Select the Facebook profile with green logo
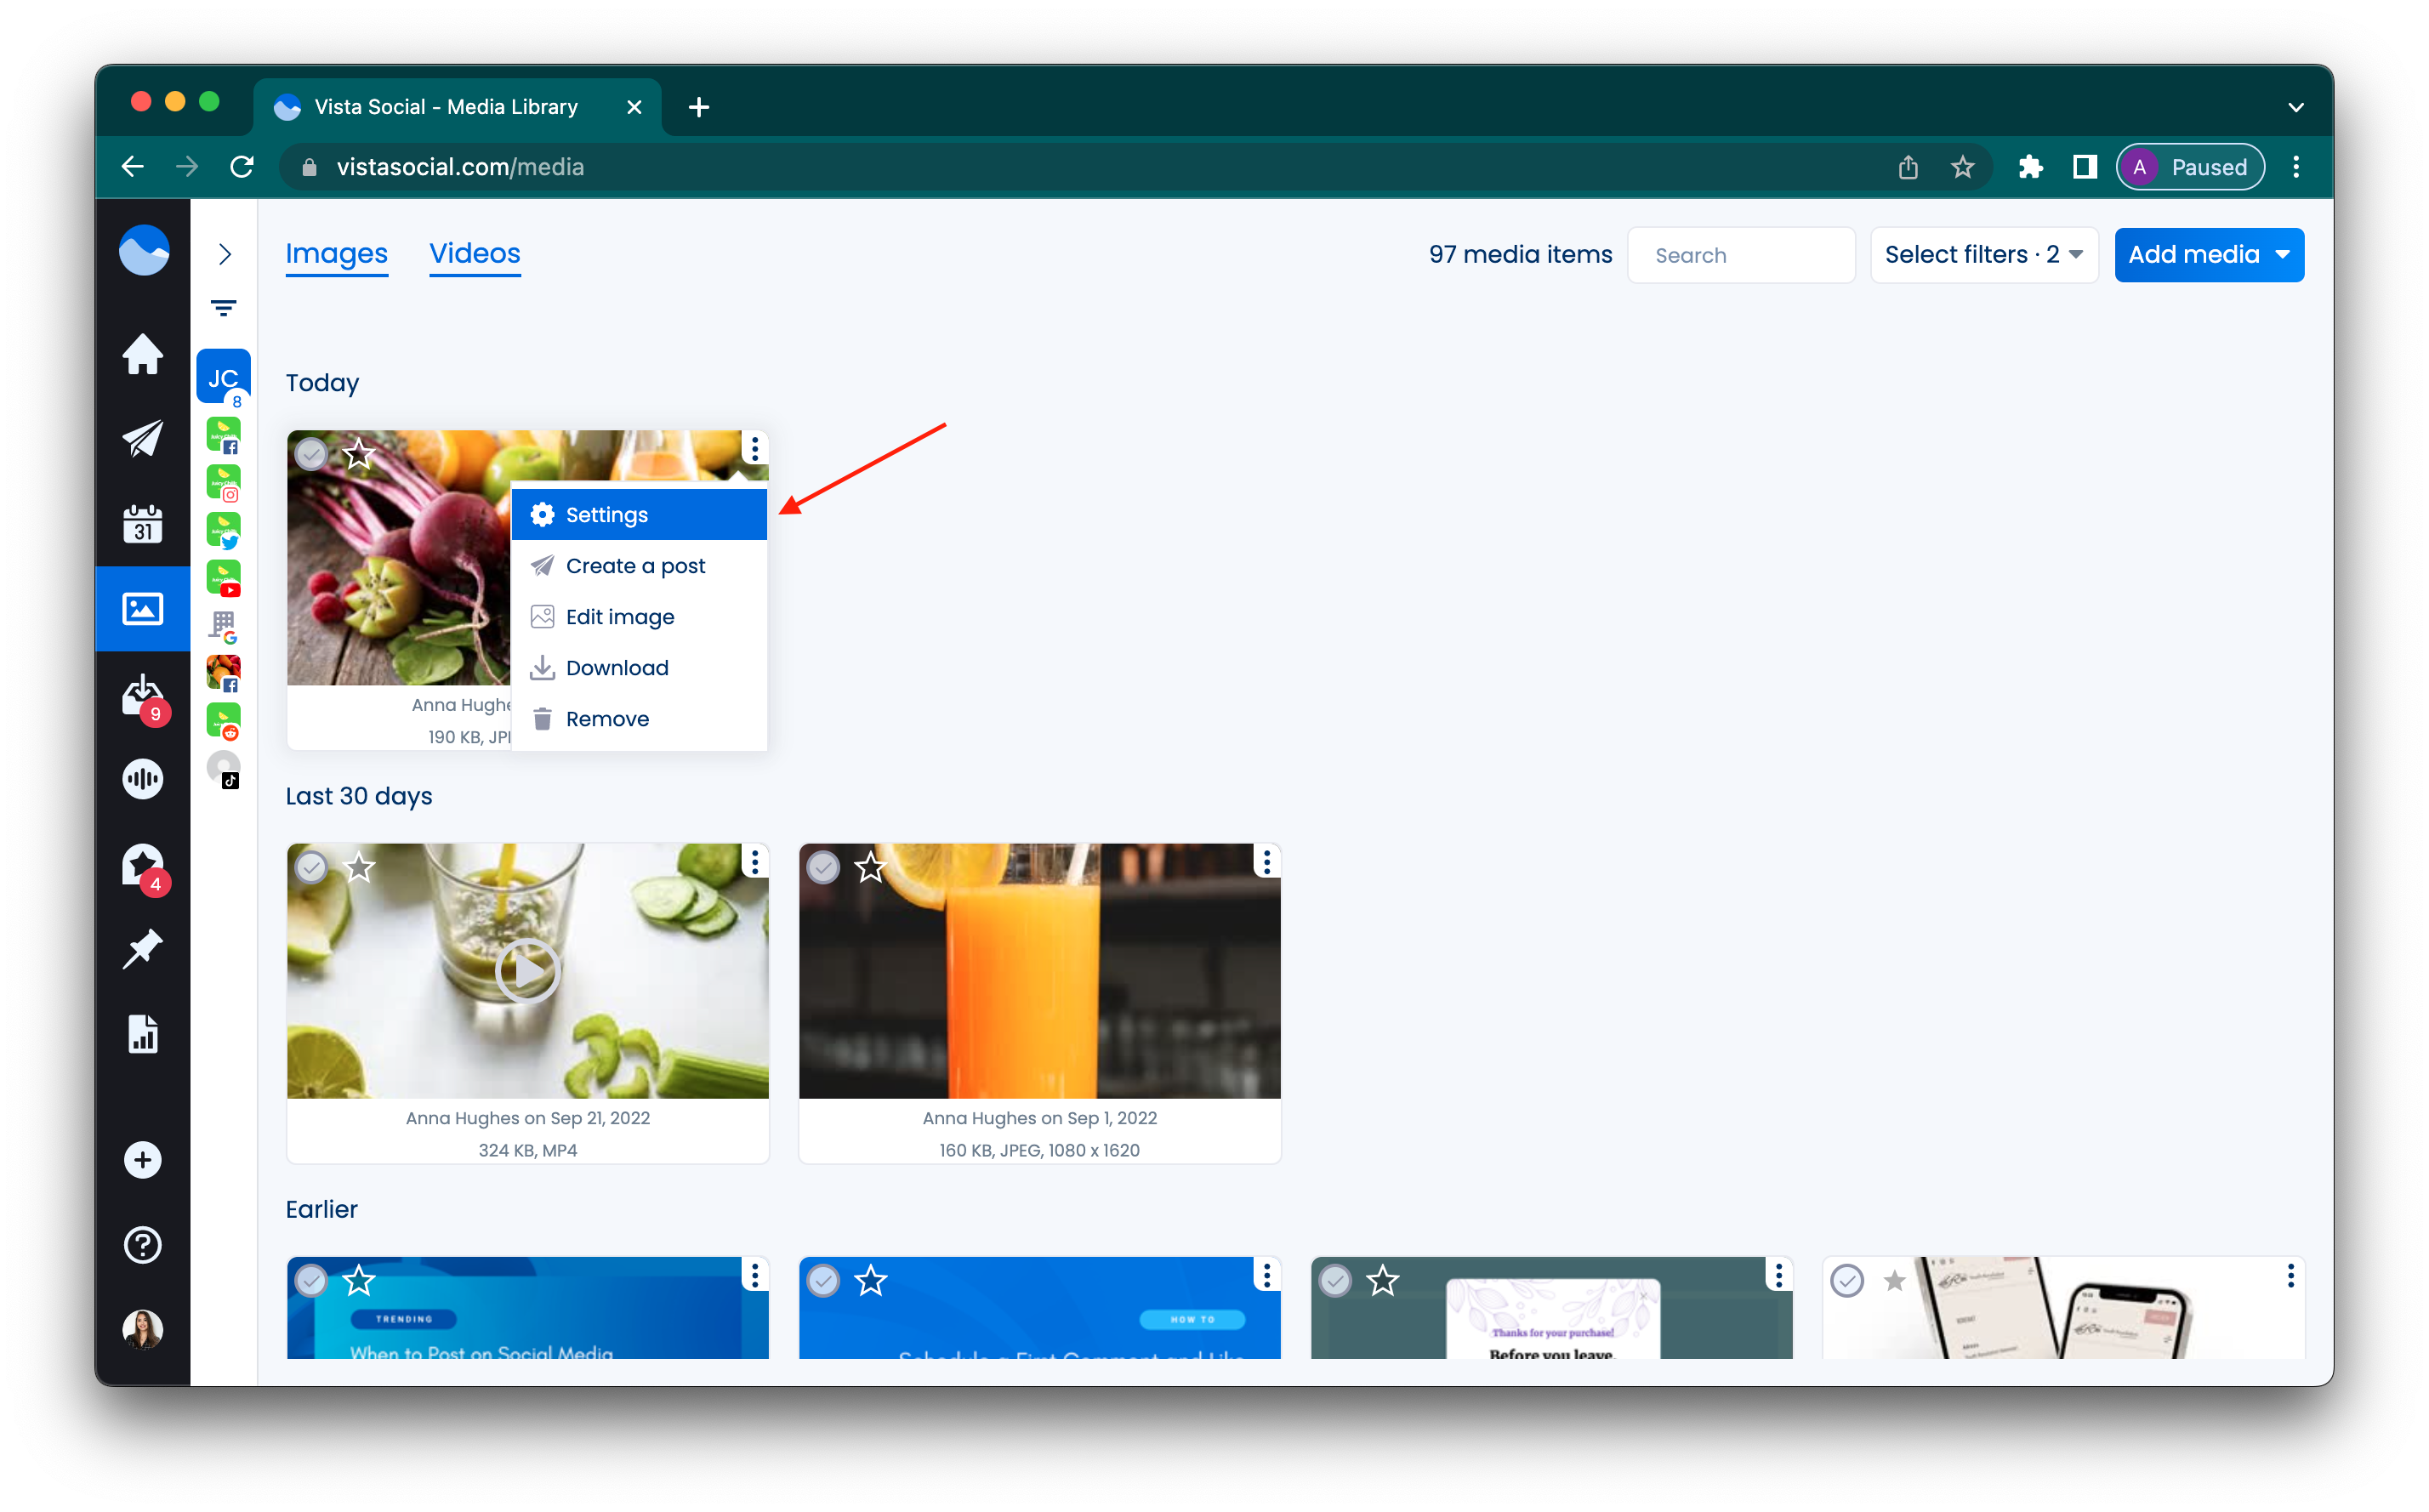Image resolution: width=2429 pixels, height=1512 pixels. [224, 436]
